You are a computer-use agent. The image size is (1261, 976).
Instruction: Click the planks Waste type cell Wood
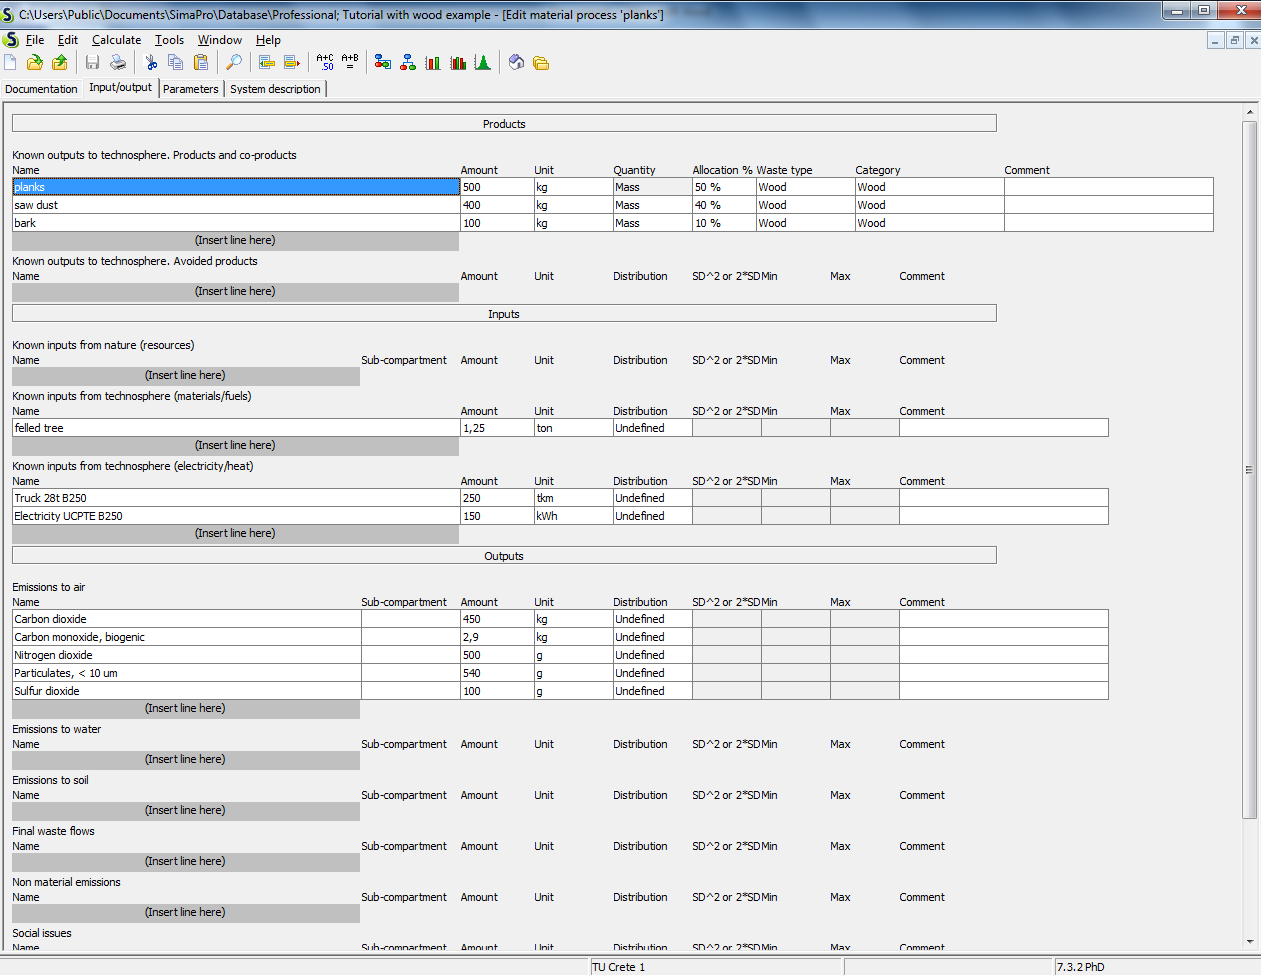tap(806, 187)
